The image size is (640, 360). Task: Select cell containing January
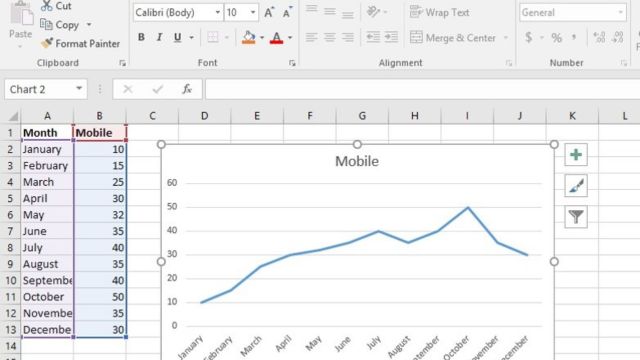(x=47, y=149)
